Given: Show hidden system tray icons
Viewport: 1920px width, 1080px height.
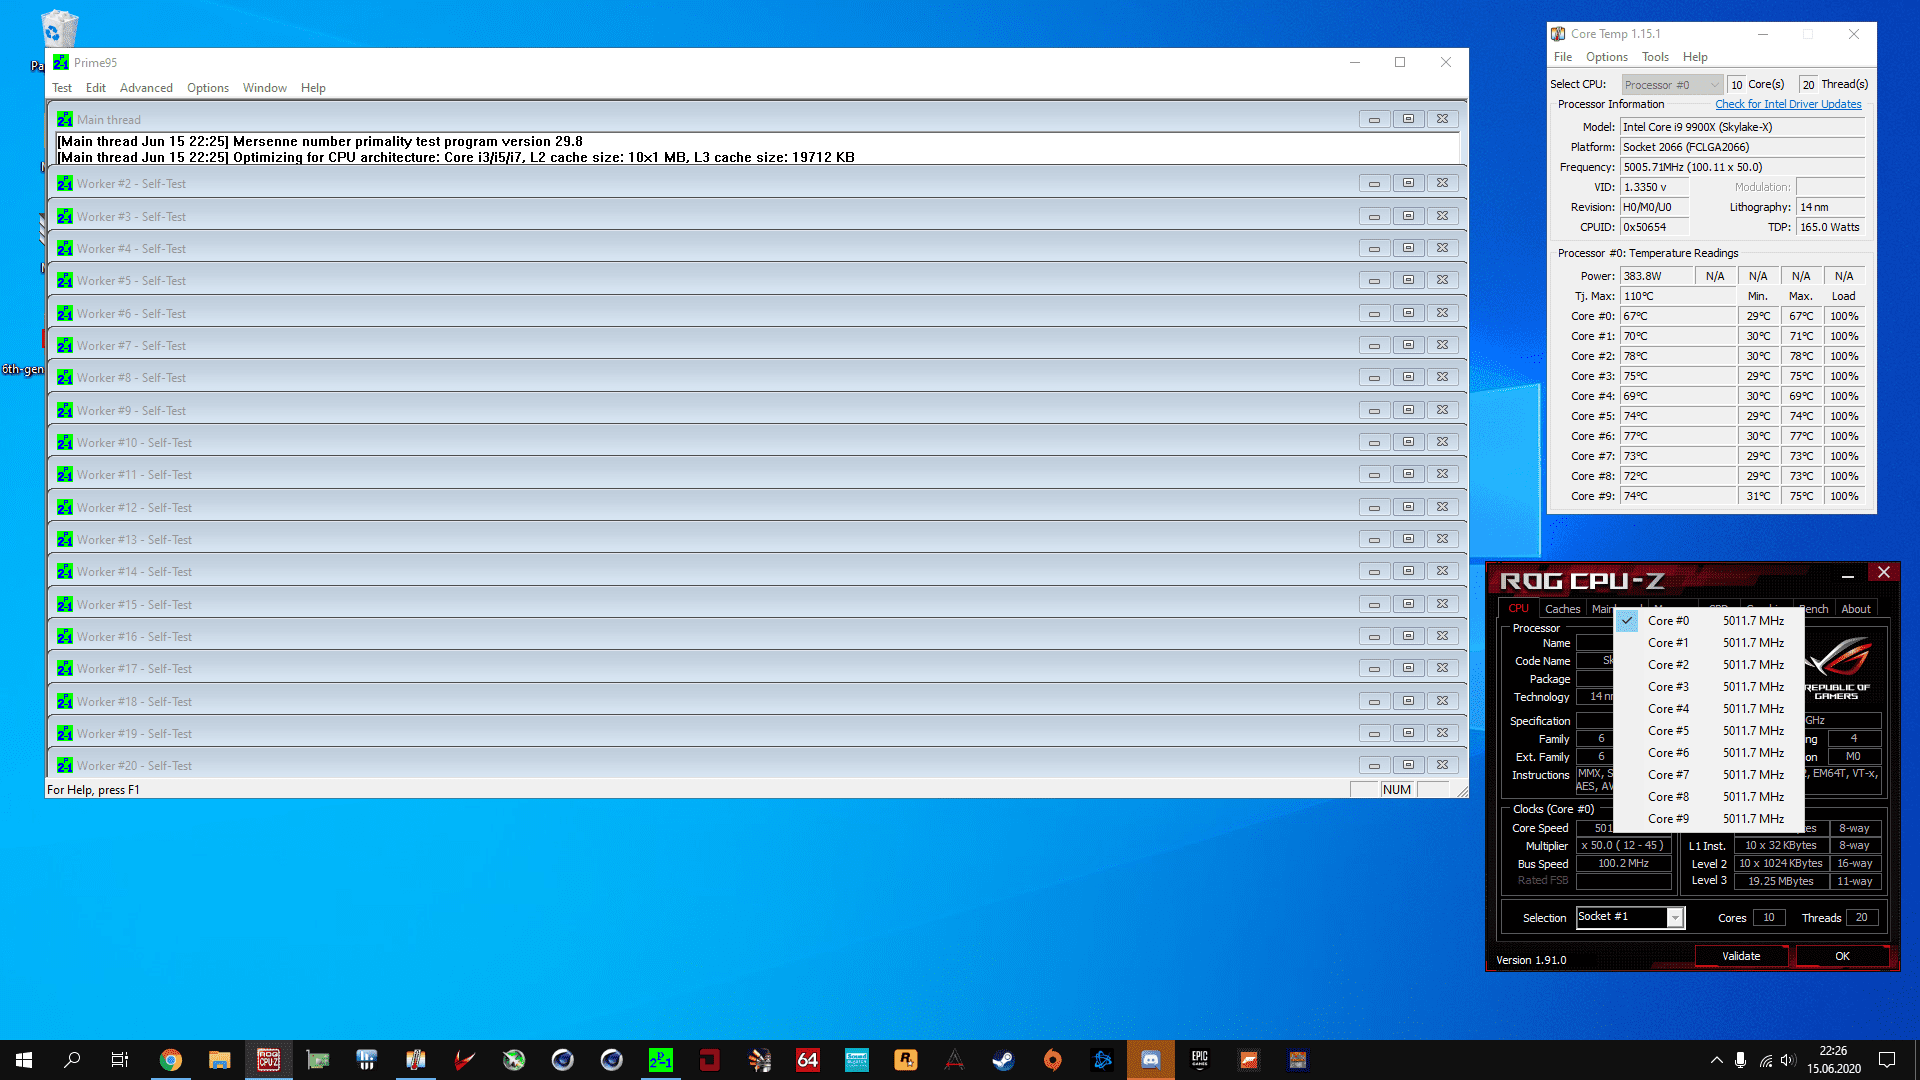Looking at the screenshot, I should coord(1716,1060).
